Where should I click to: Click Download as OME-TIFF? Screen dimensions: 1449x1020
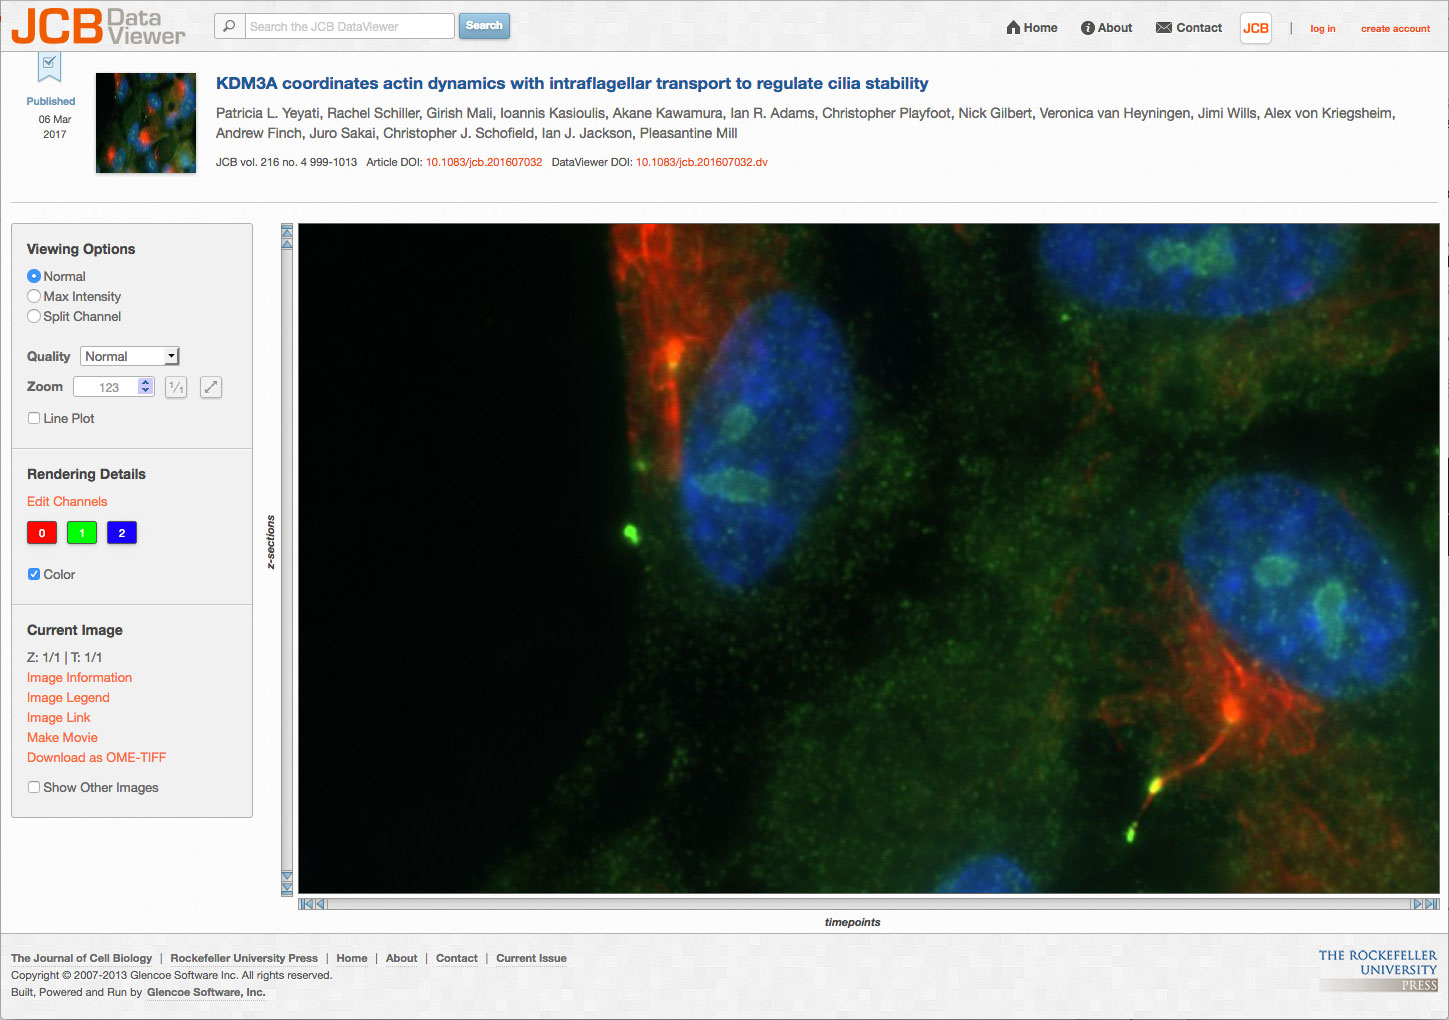(96, 757)
